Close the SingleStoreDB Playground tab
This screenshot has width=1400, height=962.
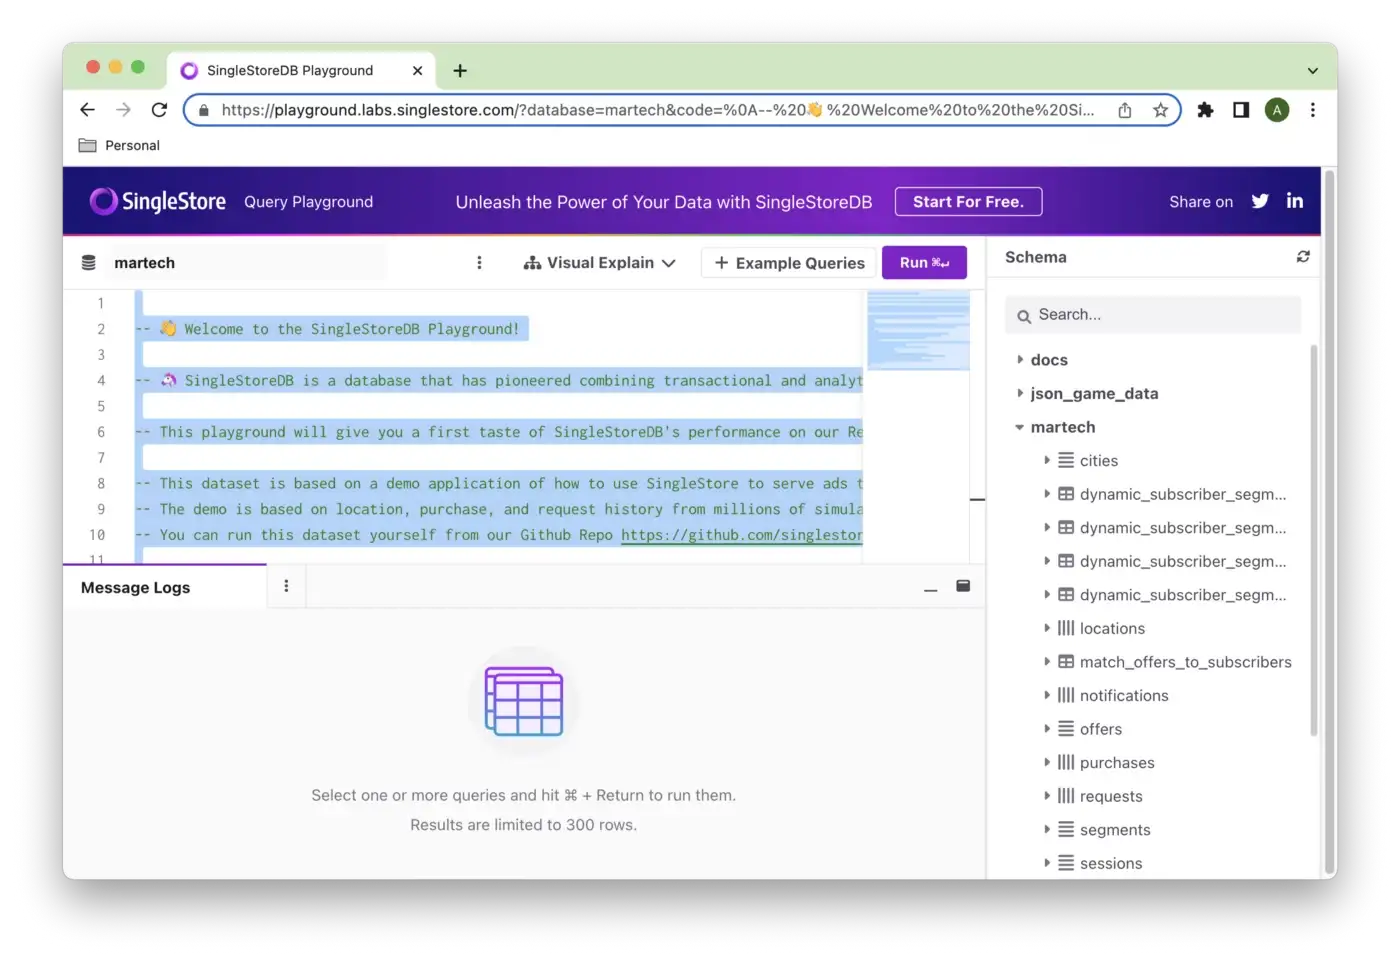coord(418,70)
